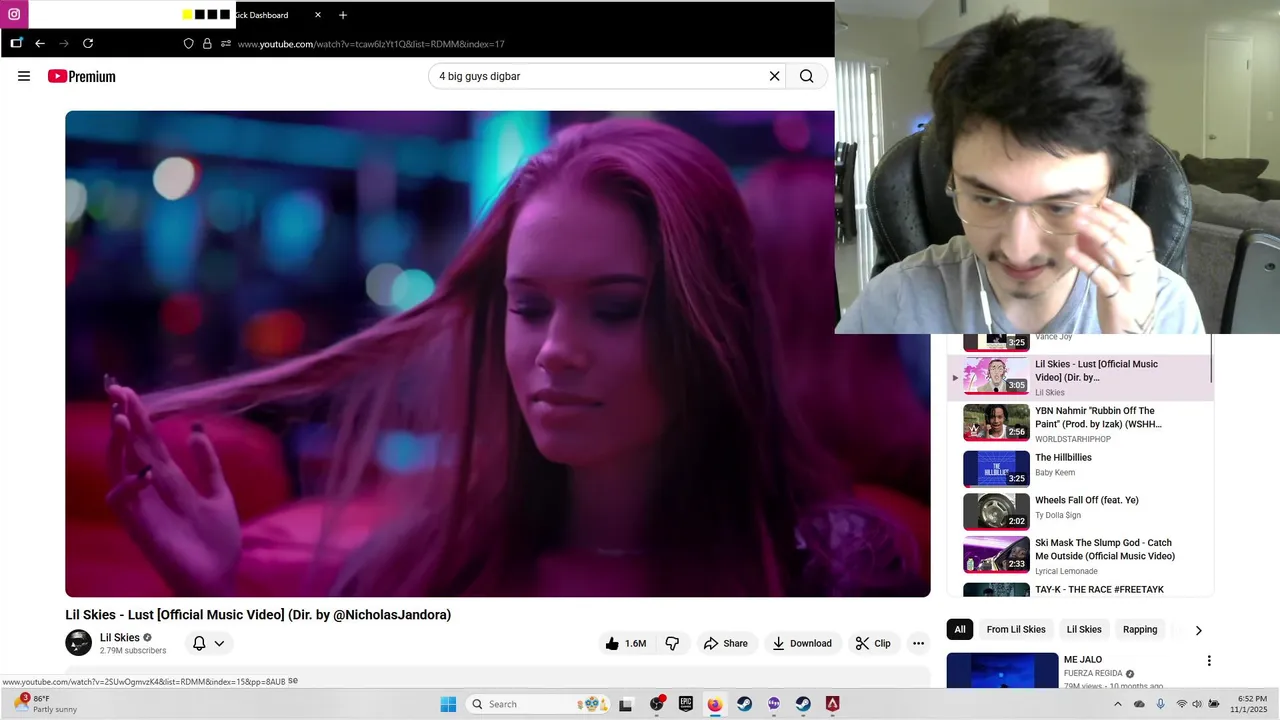Expand subscription notification options chevron
The image size is (1280, 720).
click(219, 643)
